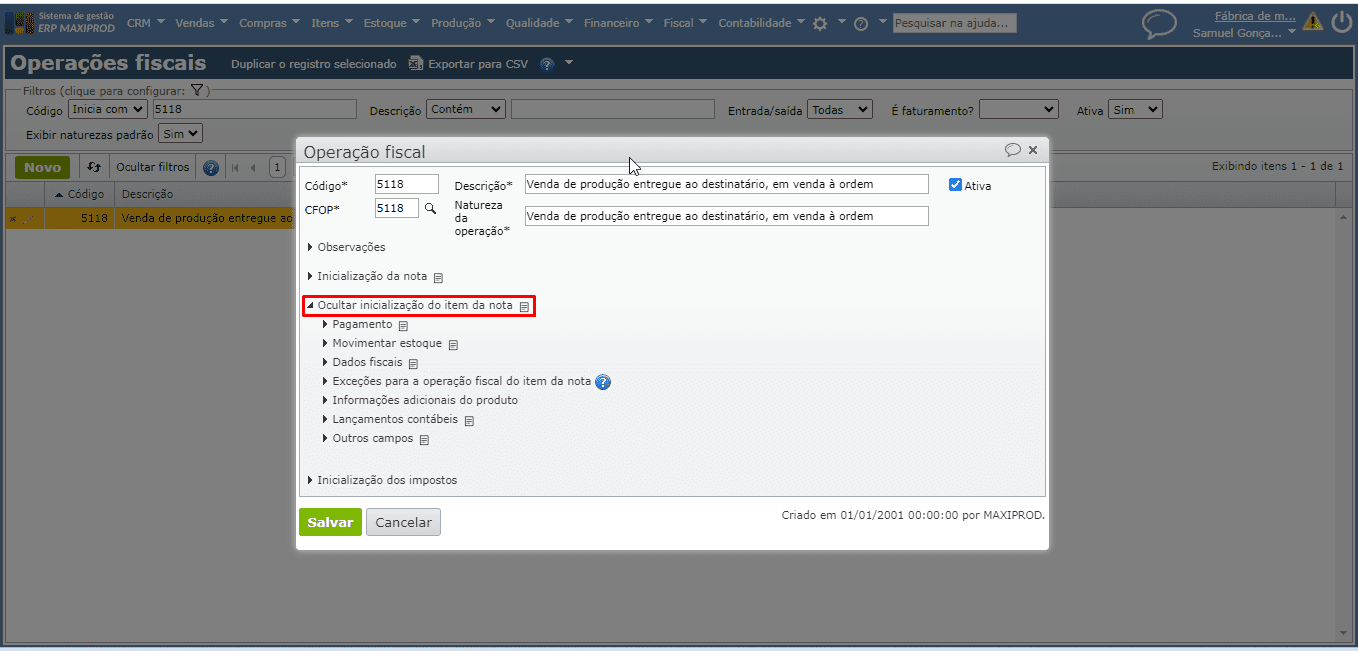Click the magnifier search icon beside CFOP
Viewport: 1358px width, 651px height.
[430, 208]
